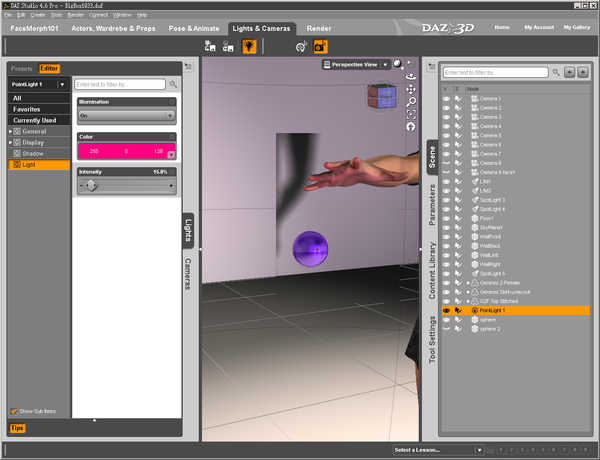600x460 pixels.
Task: Open the Select a Lesson dropdown
Action: [x=438, y=450]
